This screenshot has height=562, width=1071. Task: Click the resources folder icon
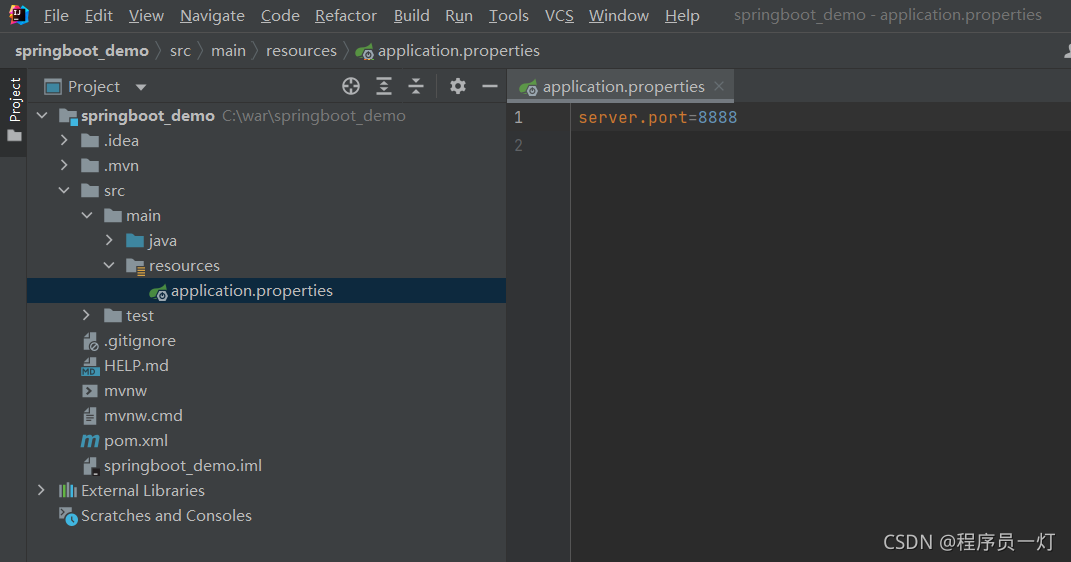coord(135,266)
